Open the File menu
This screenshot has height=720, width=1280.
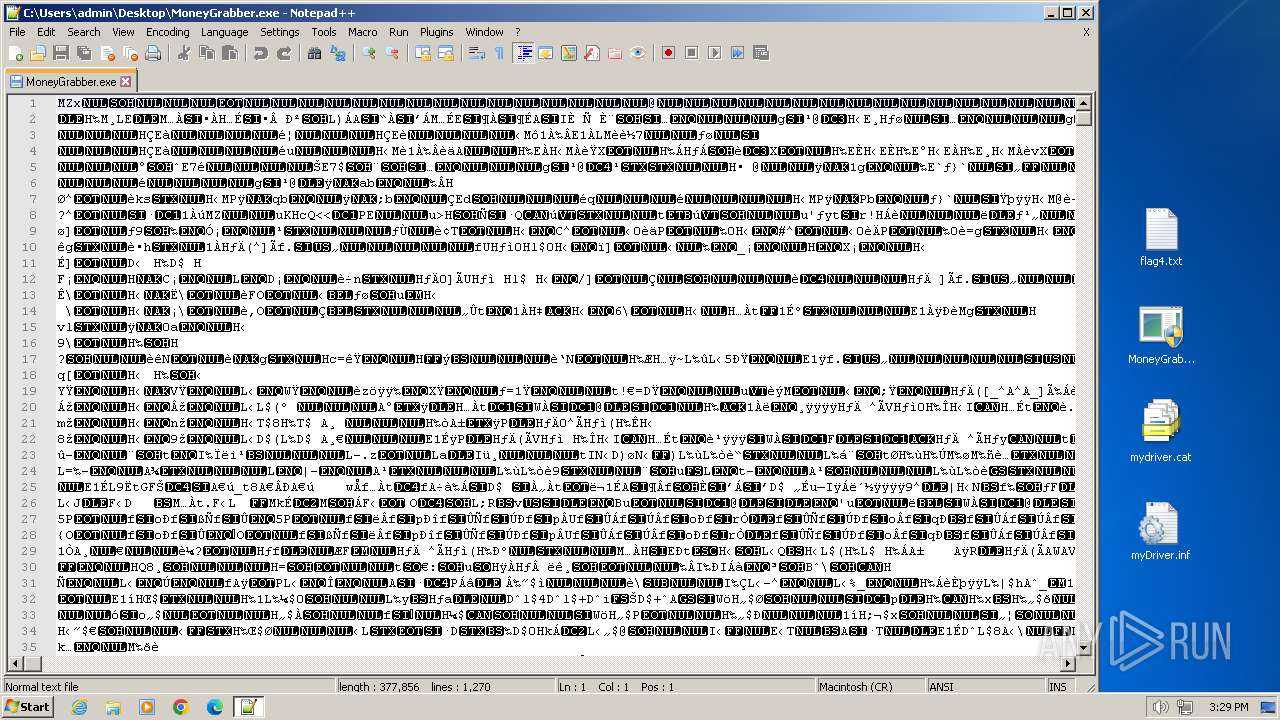click(17, 32)
